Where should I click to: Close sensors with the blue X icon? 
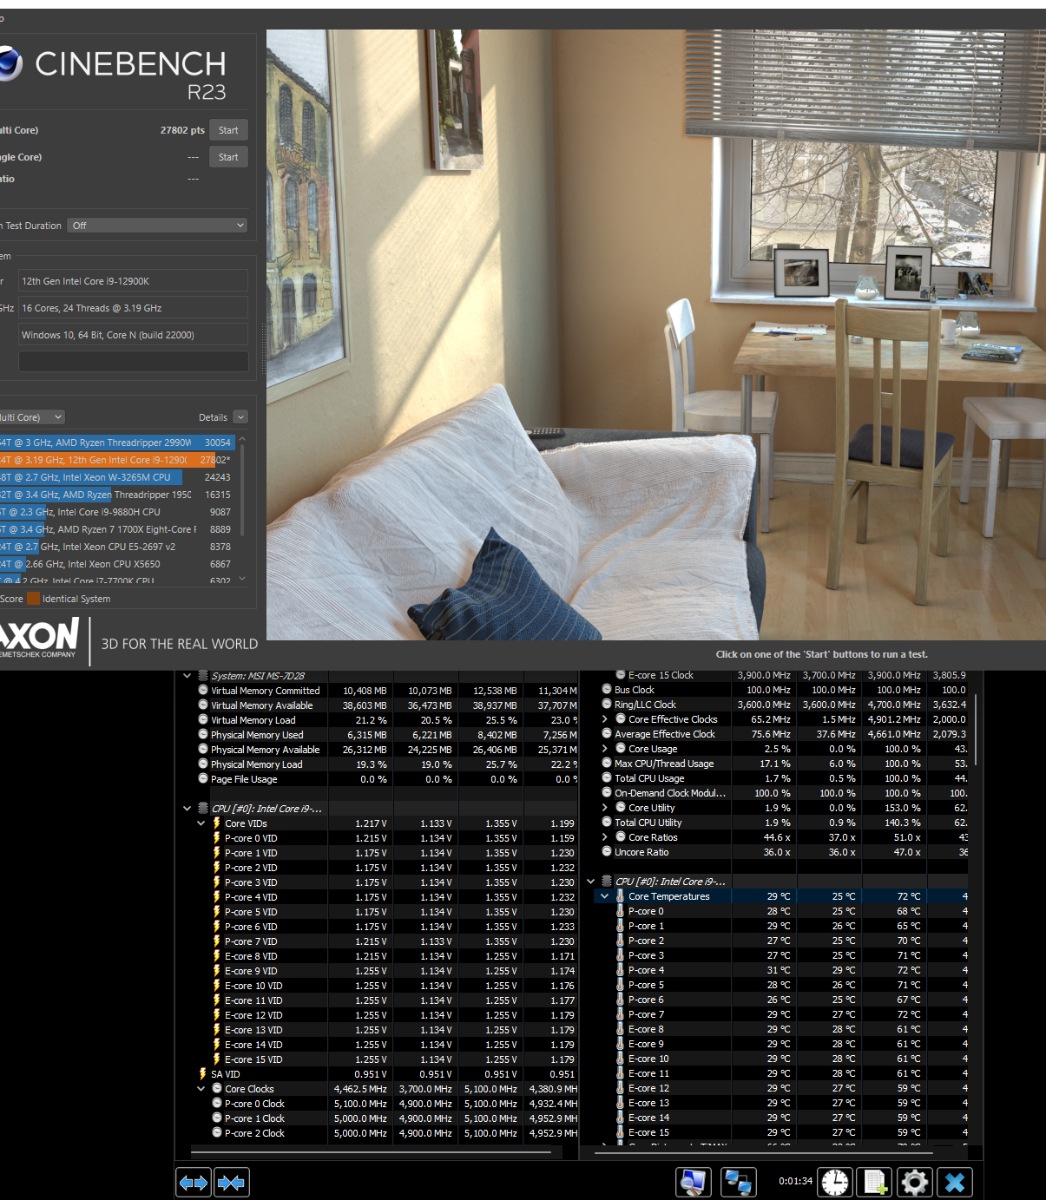click(x=955, y=1182)
